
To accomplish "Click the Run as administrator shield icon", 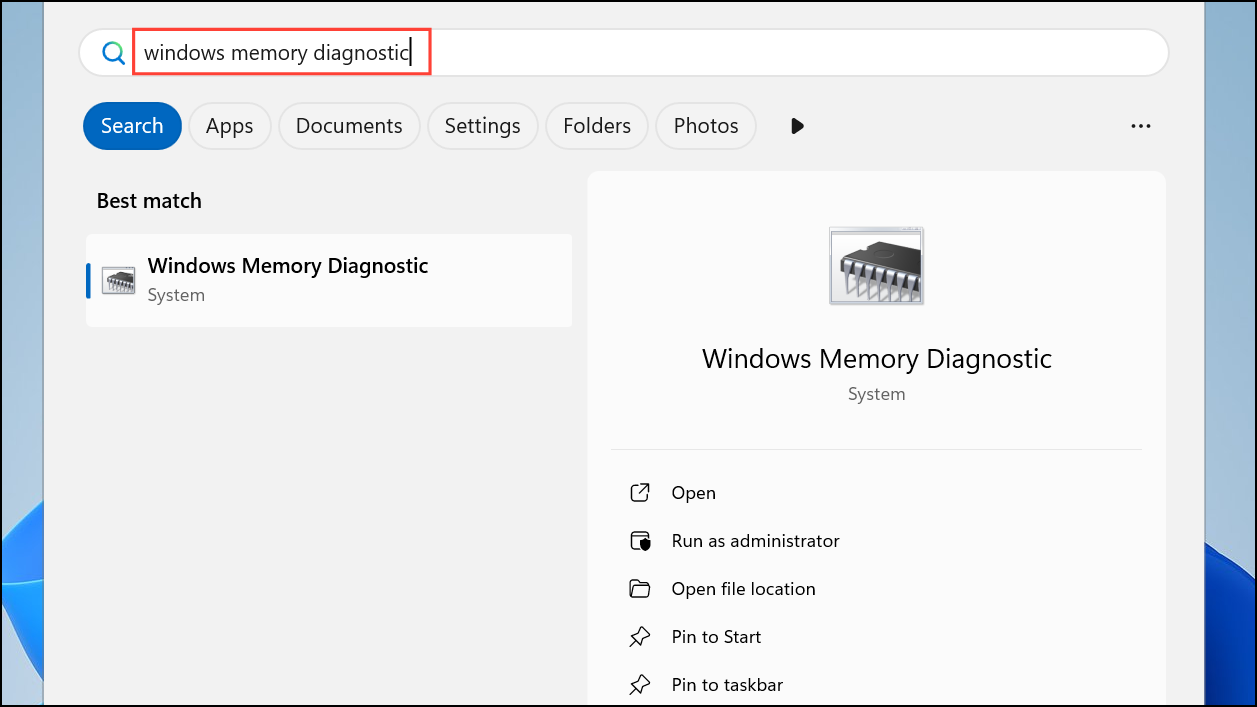I will pos(640,541).
